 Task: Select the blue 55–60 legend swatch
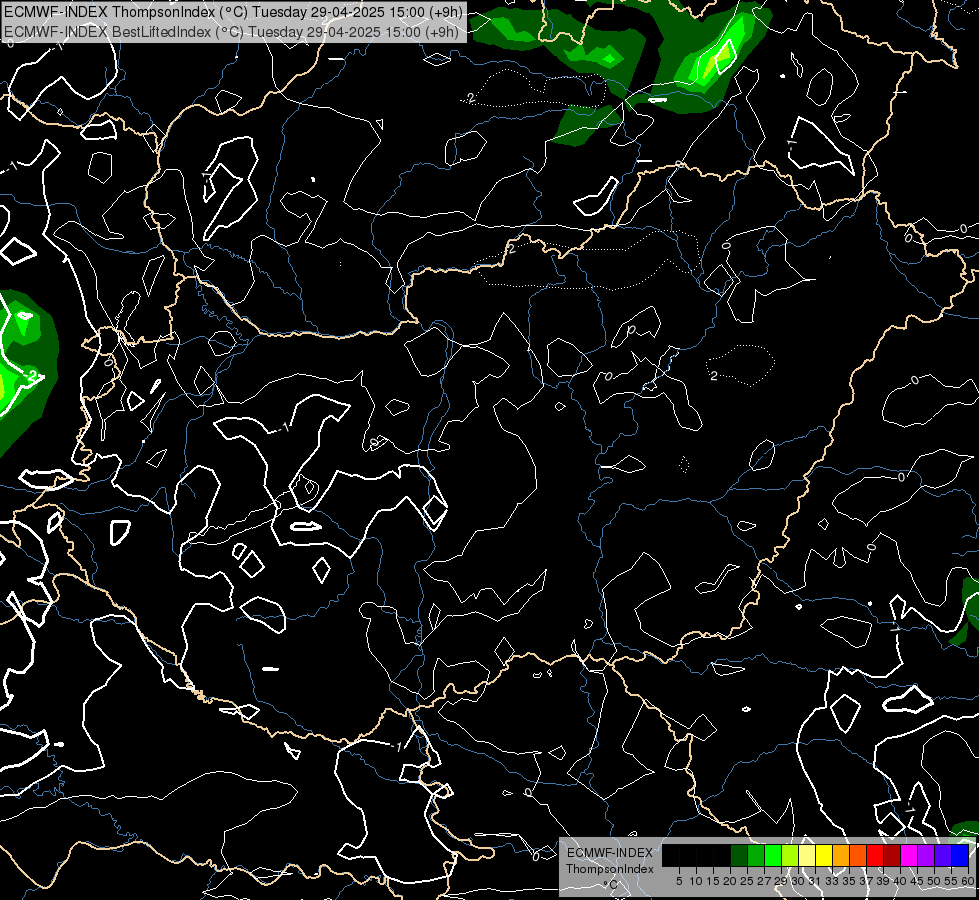960,856
